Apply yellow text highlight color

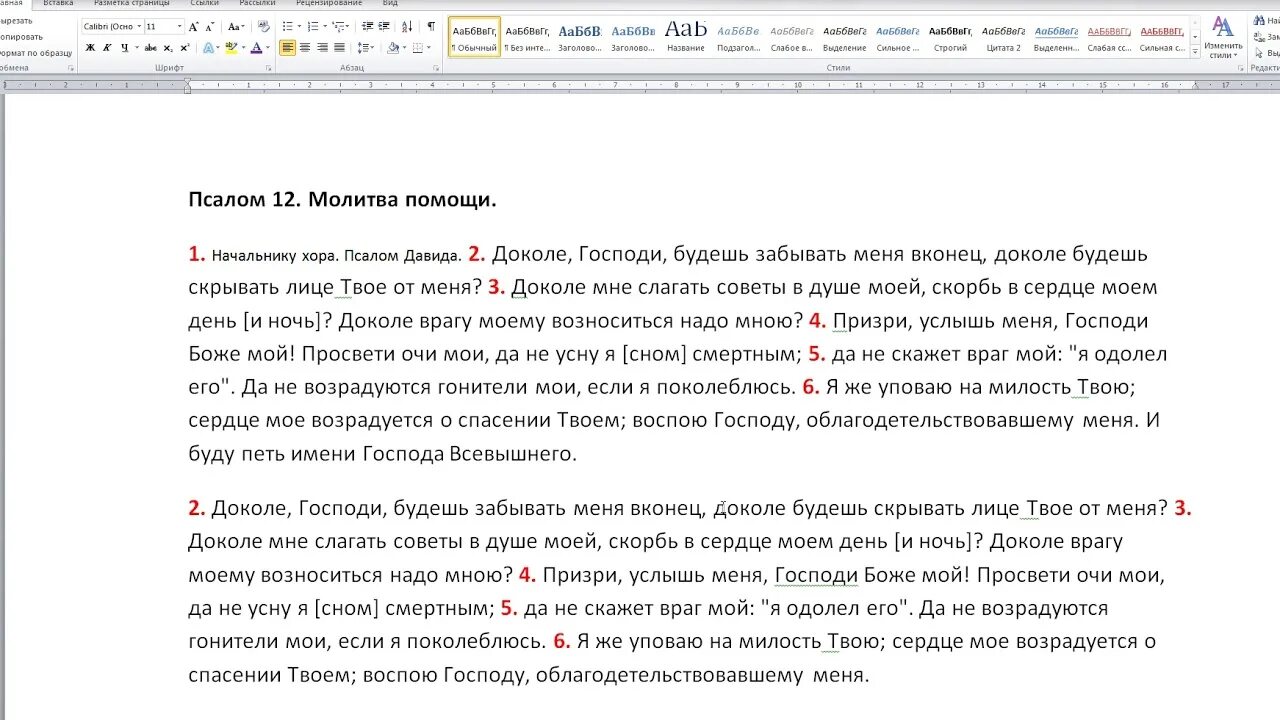231,47
